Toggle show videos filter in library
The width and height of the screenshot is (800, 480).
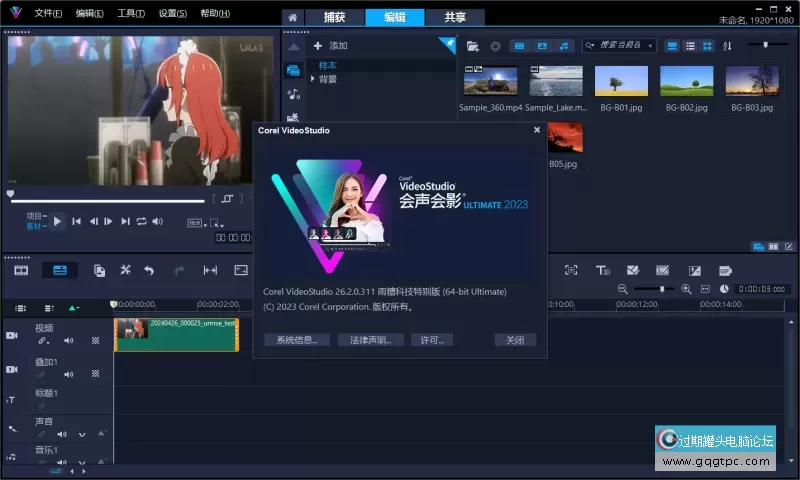[x=519, y=46]
